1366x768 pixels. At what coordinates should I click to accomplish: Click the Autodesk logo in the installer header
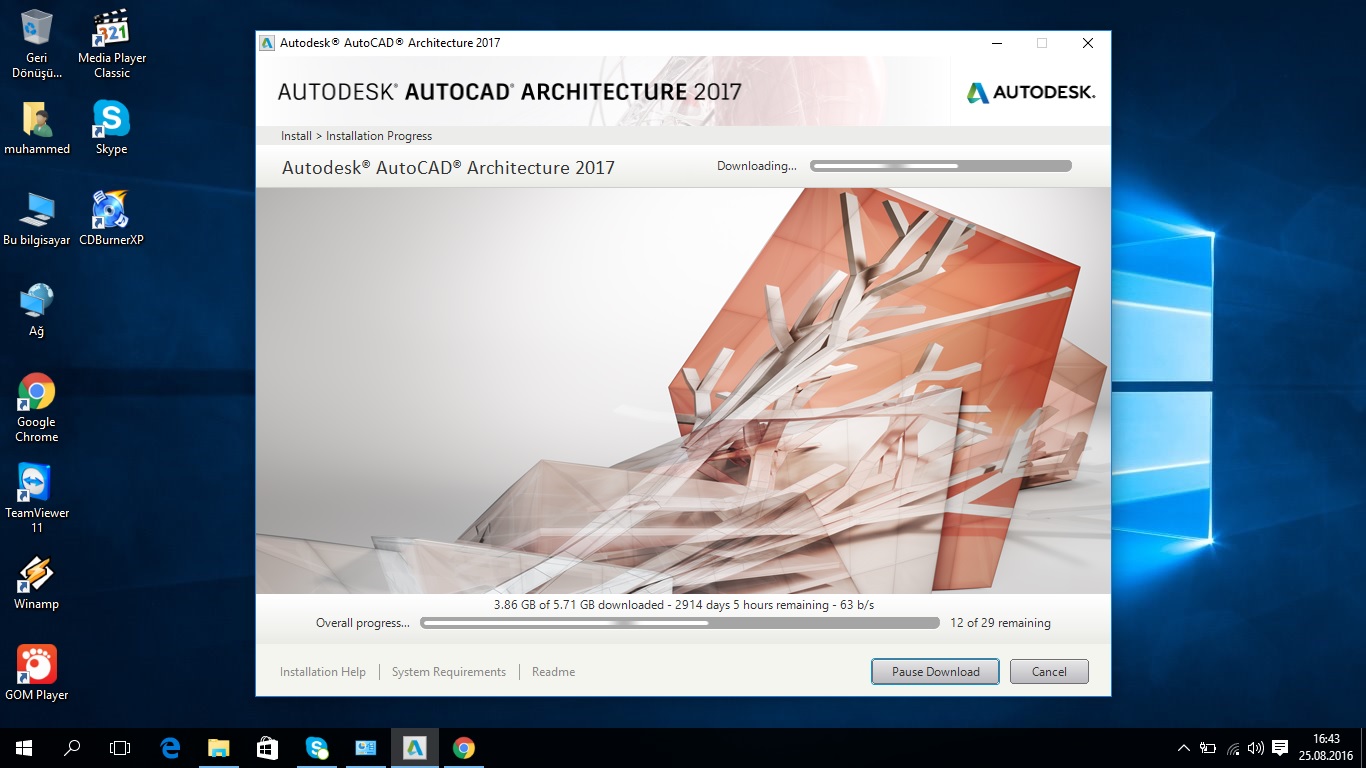point(1031,93)
